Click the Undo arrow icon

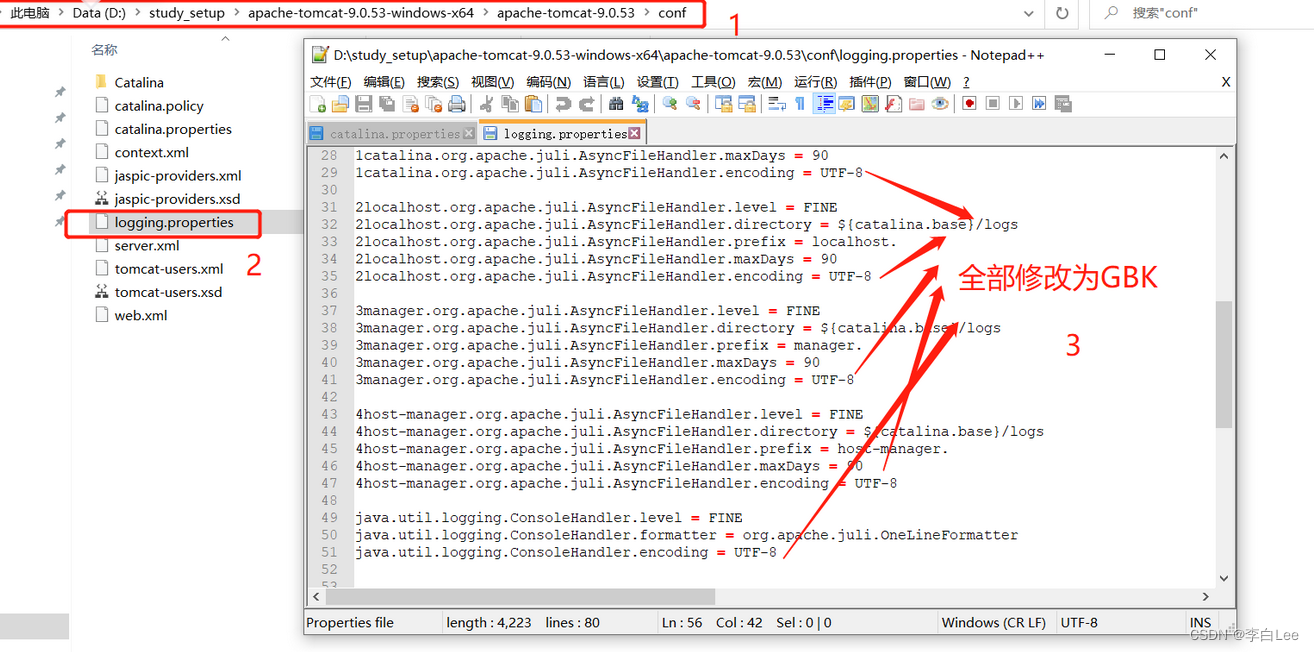(x=564, y=104)
